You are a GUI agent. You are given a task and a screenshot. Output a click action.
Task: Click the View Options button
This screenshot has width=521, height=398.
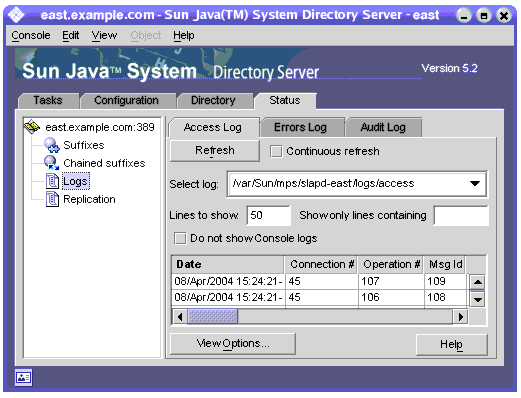coord(233,344)
